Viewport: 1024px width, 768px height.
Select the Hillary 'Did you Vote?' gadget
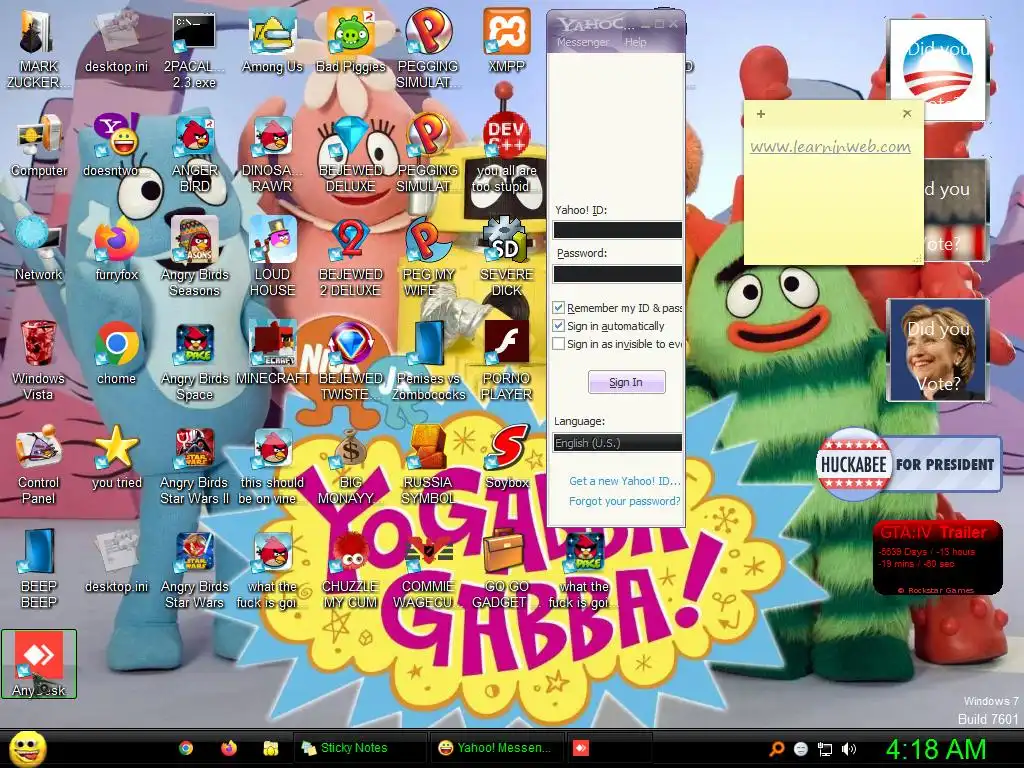point(938,350)
